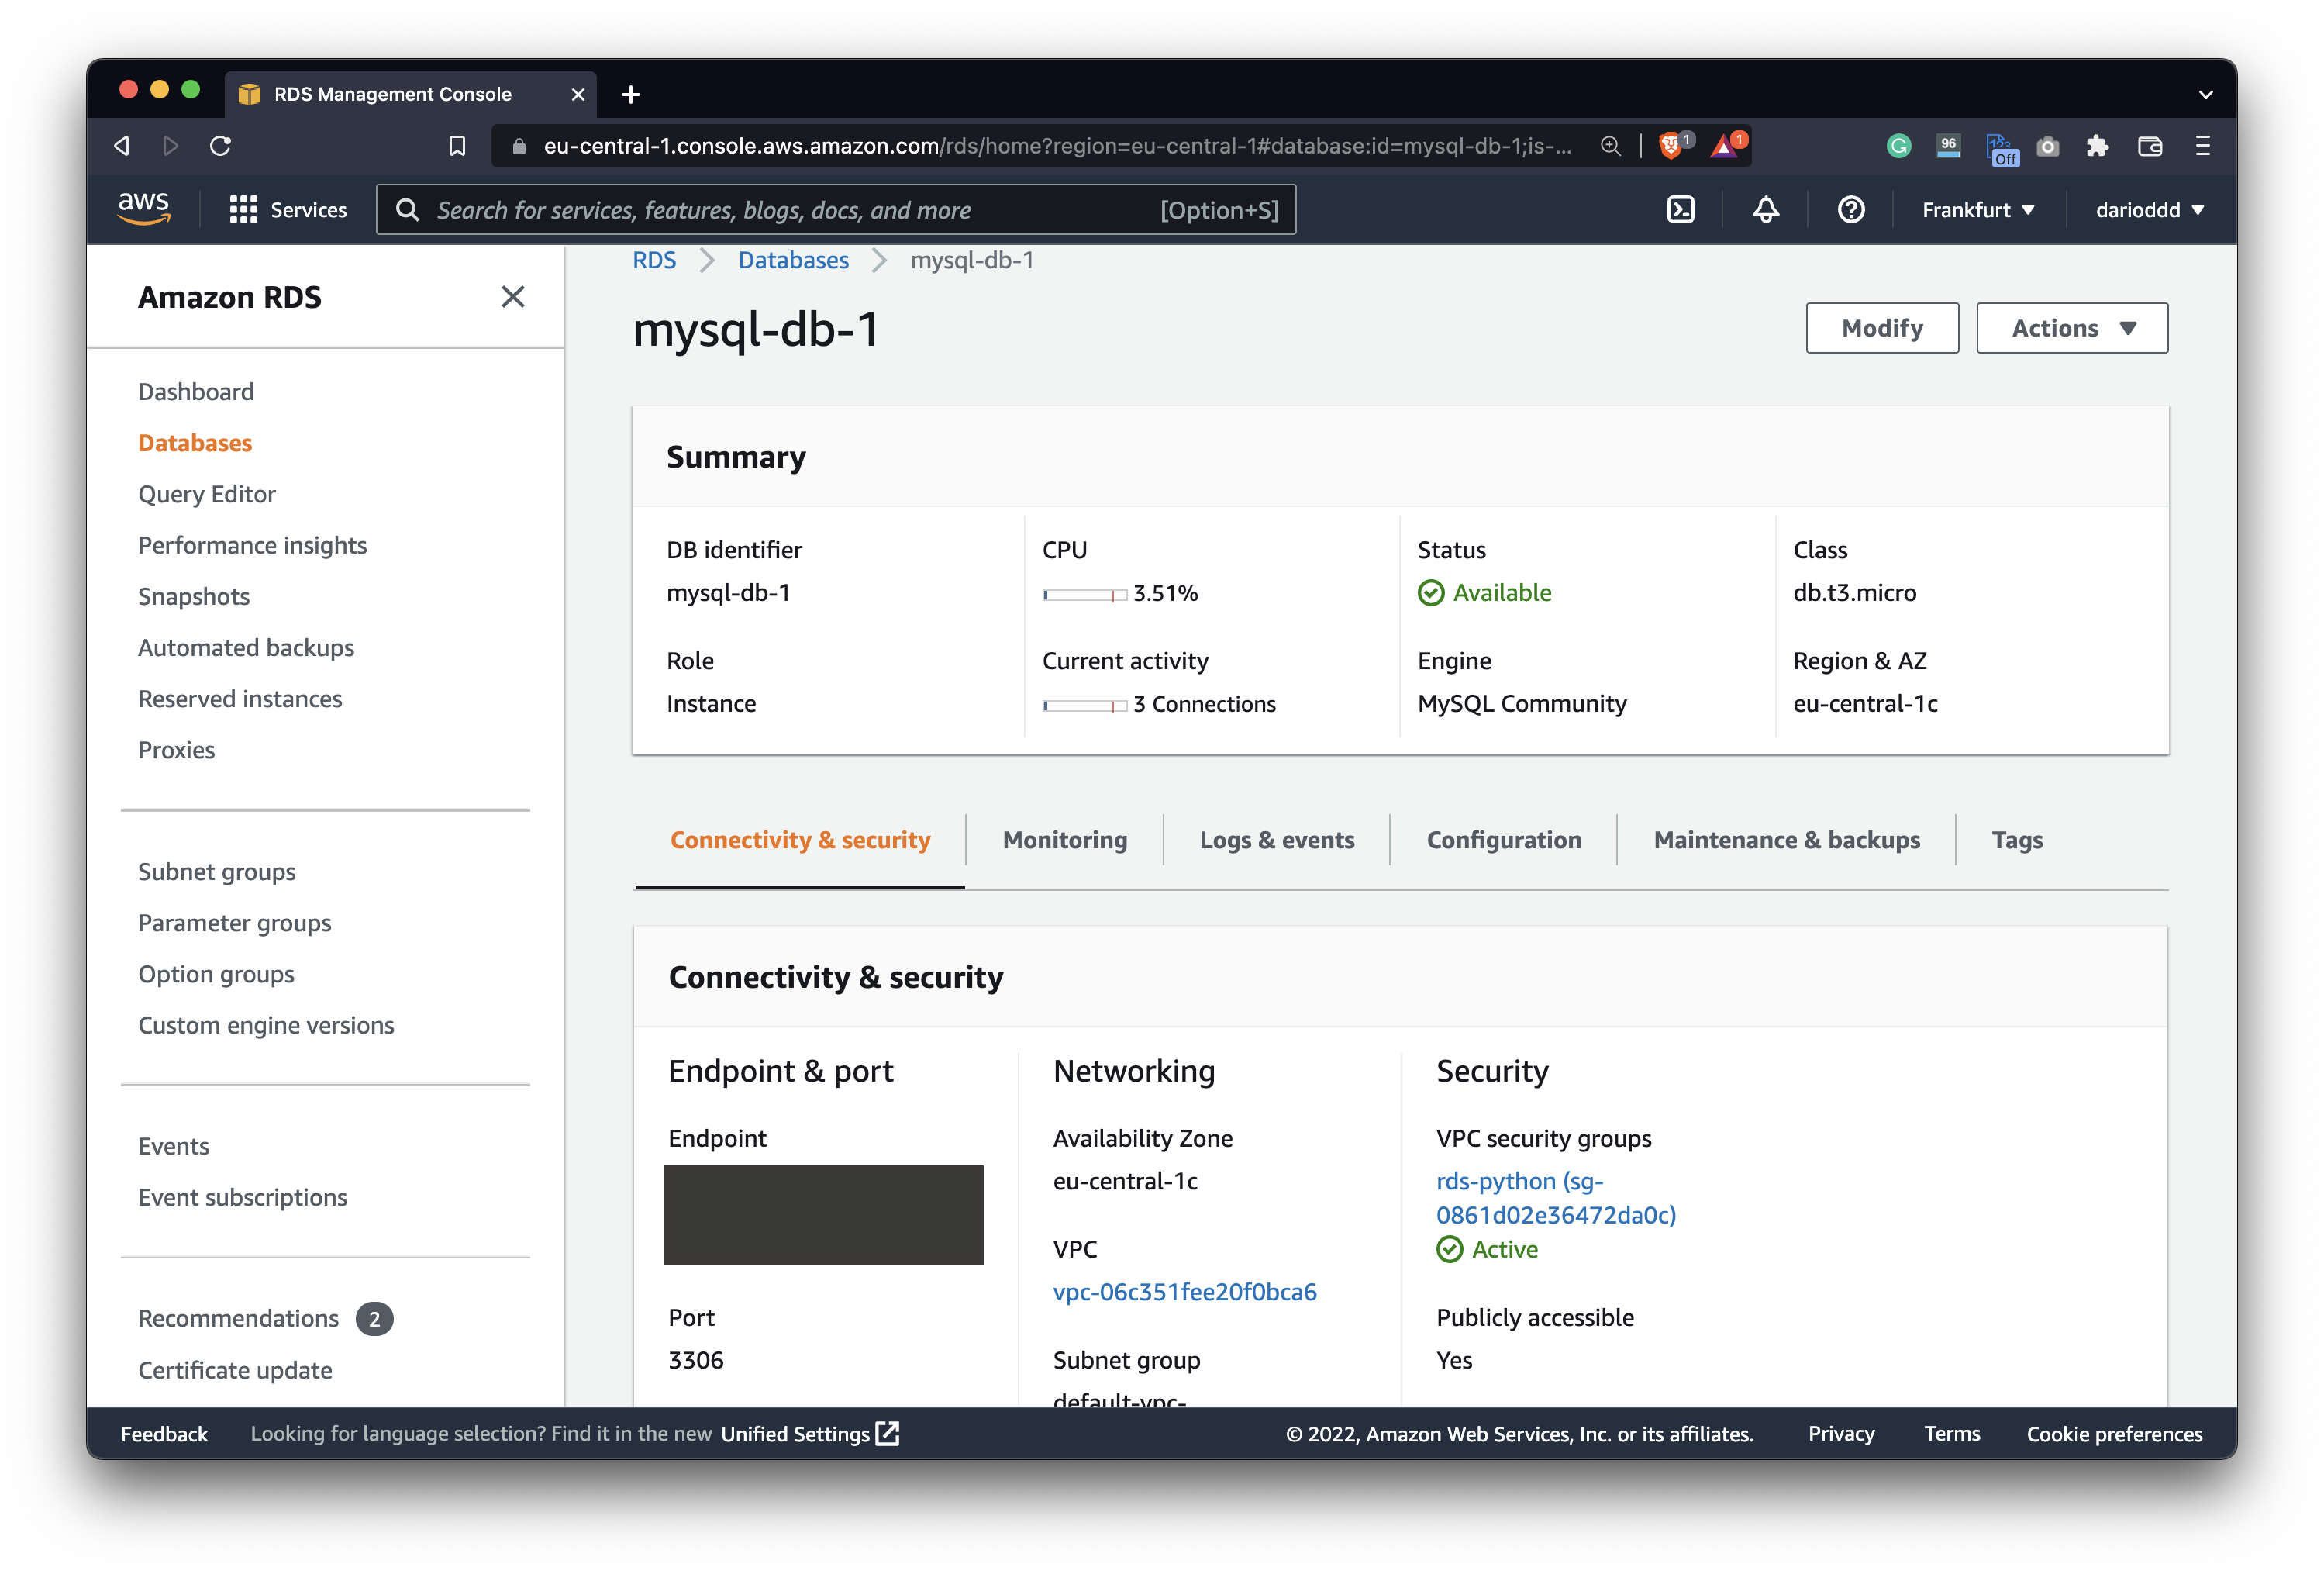Screen dimensions: 2324x1574
Task: Open the extensions puzzle piece menu
Action: (2097, 146)
